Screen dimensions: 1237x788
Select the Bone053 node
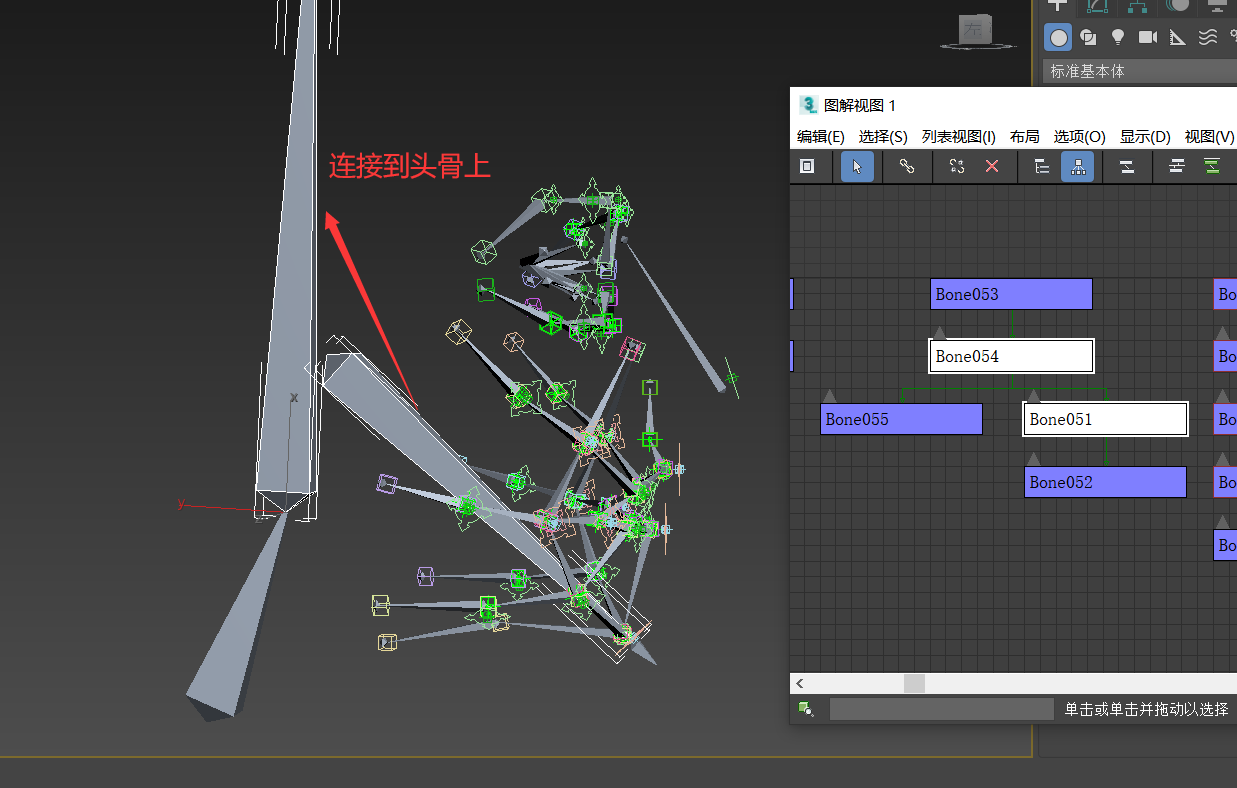pos(1011,294)
